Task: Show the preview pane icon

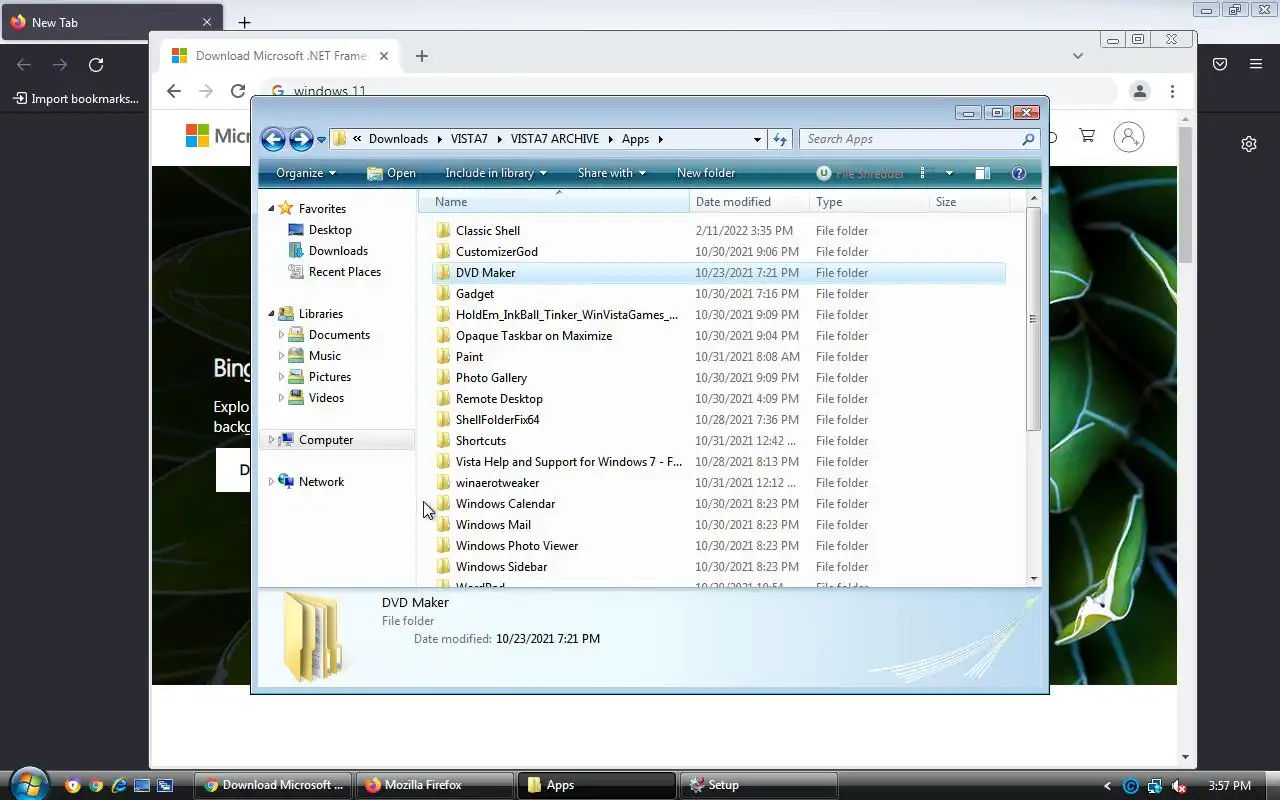Action: (x=982, y=173)
